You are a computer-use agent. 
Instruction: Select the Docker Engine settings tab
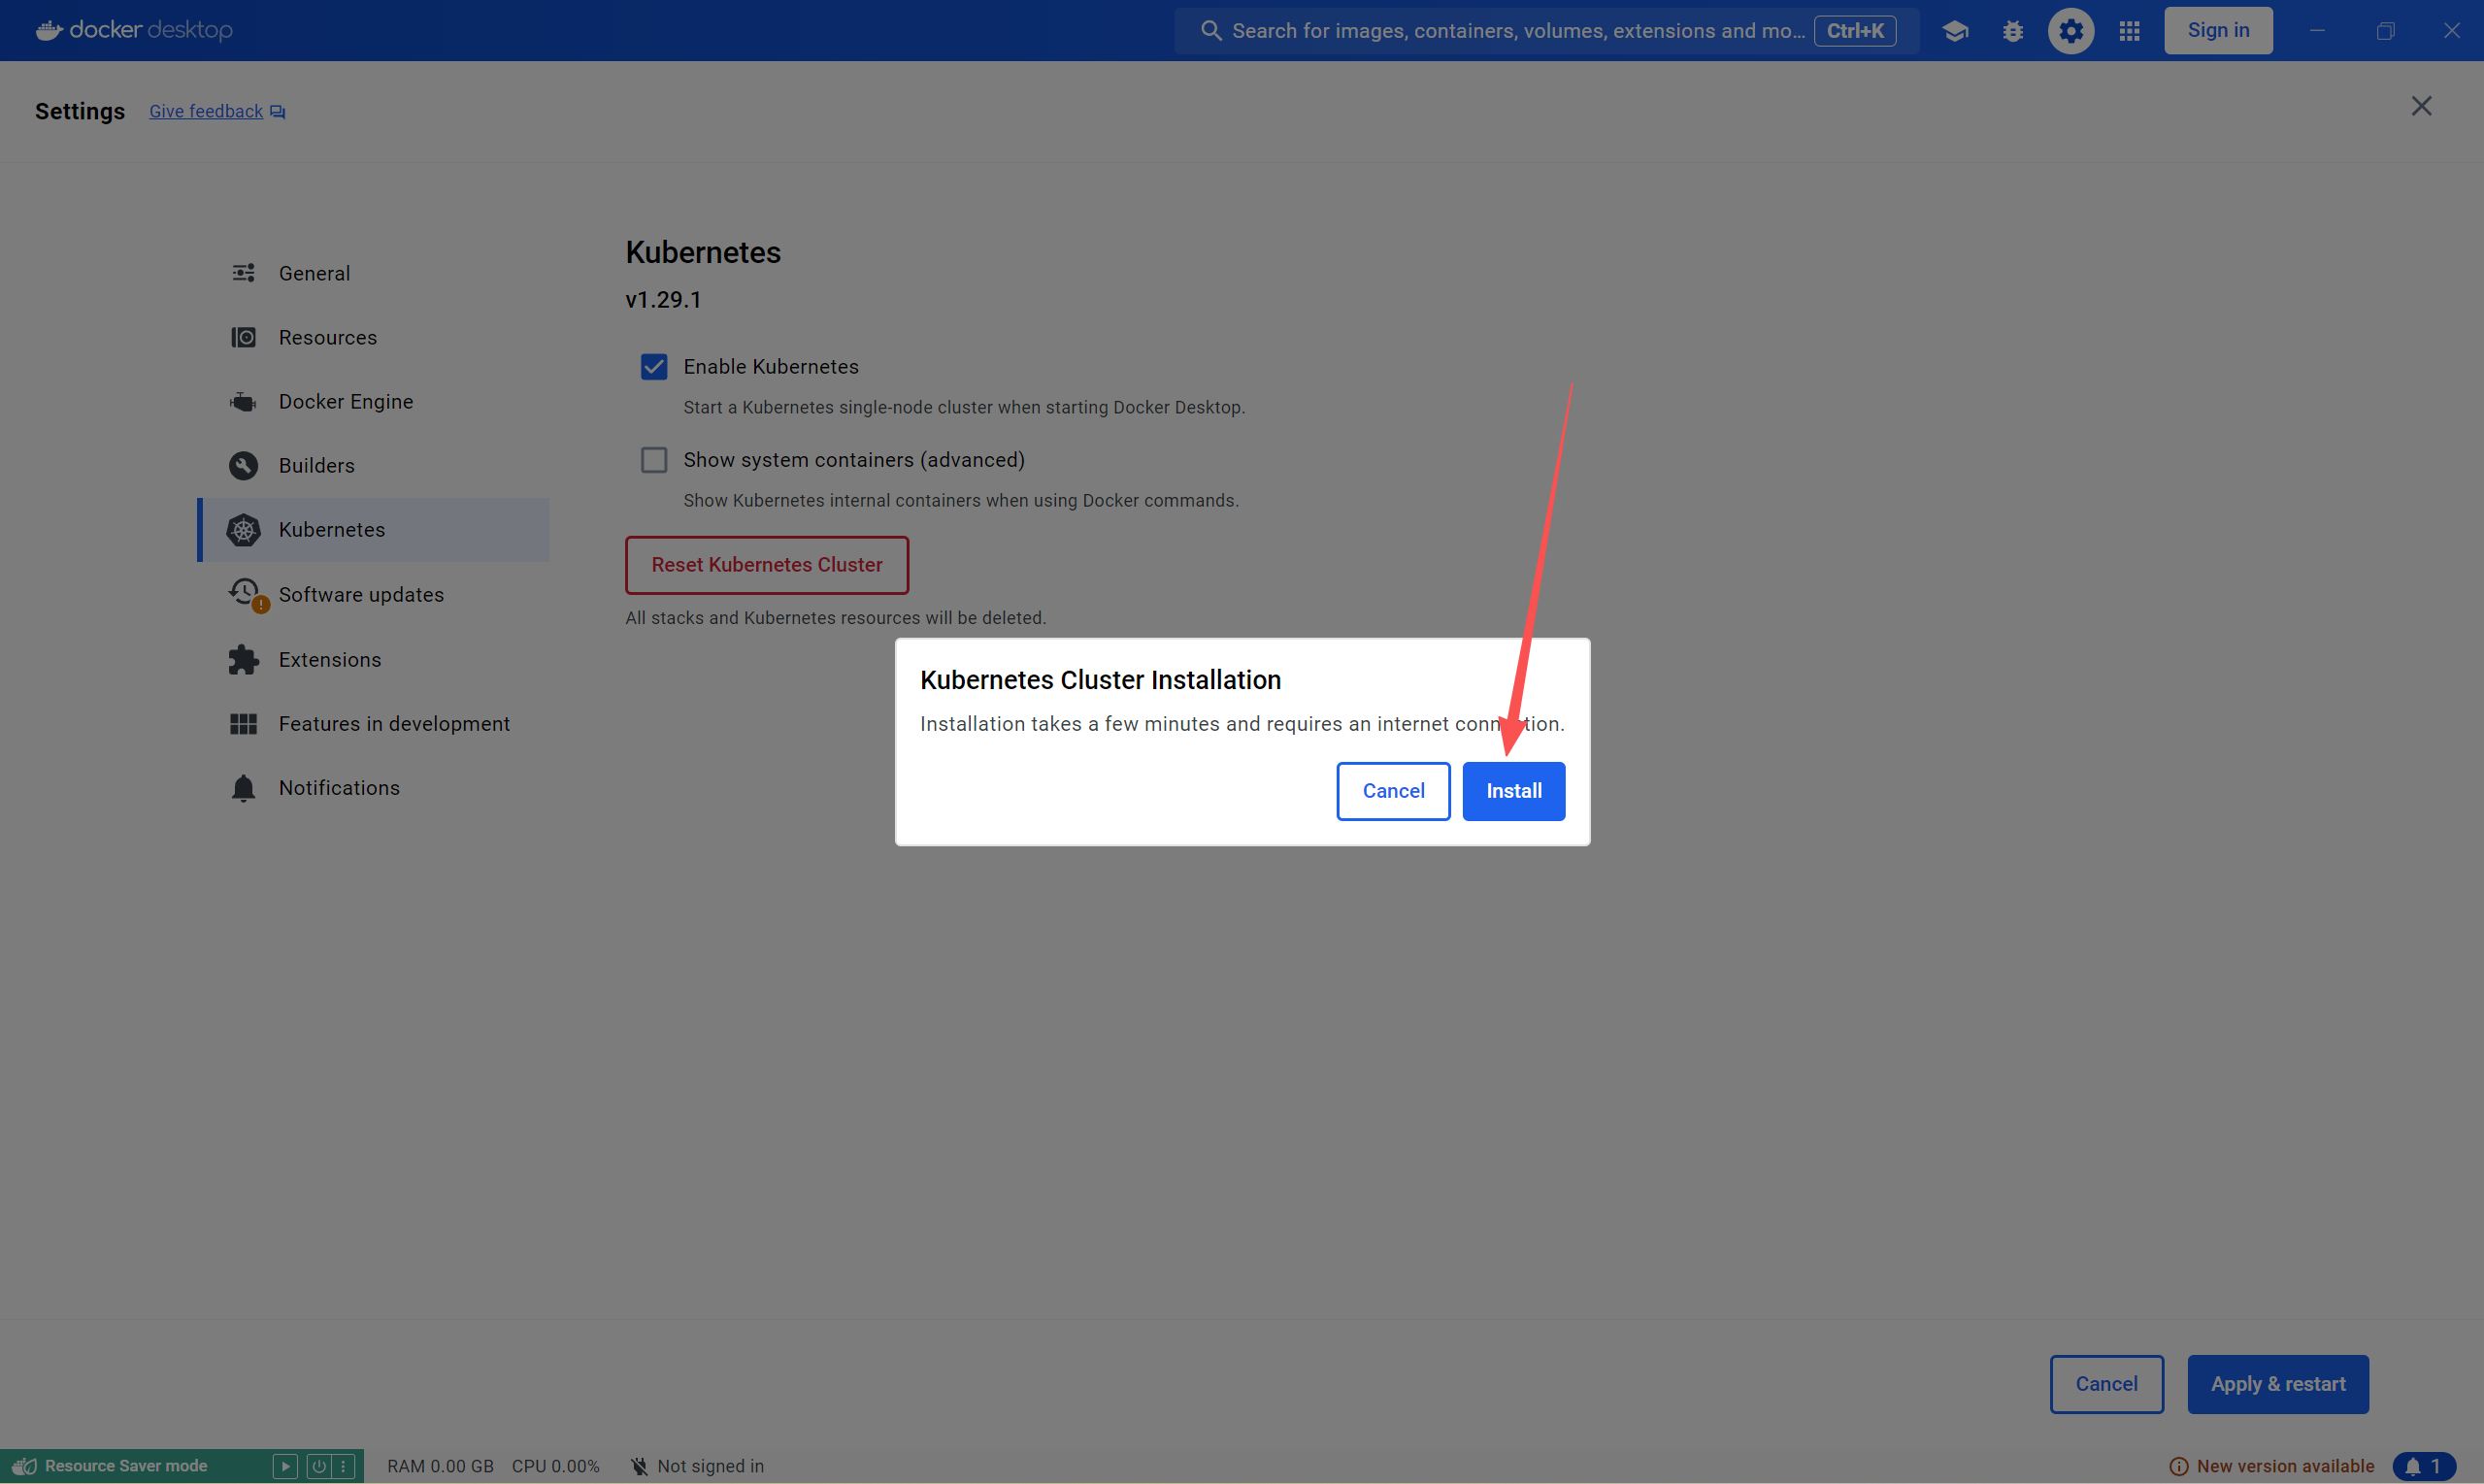click(345, 402)
